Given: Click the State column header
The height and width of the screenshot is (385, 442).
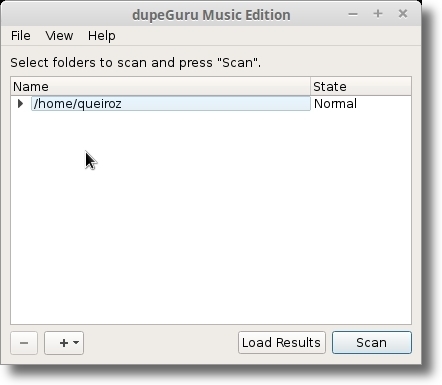Looking at the screenshot, I should click(361, 87).
